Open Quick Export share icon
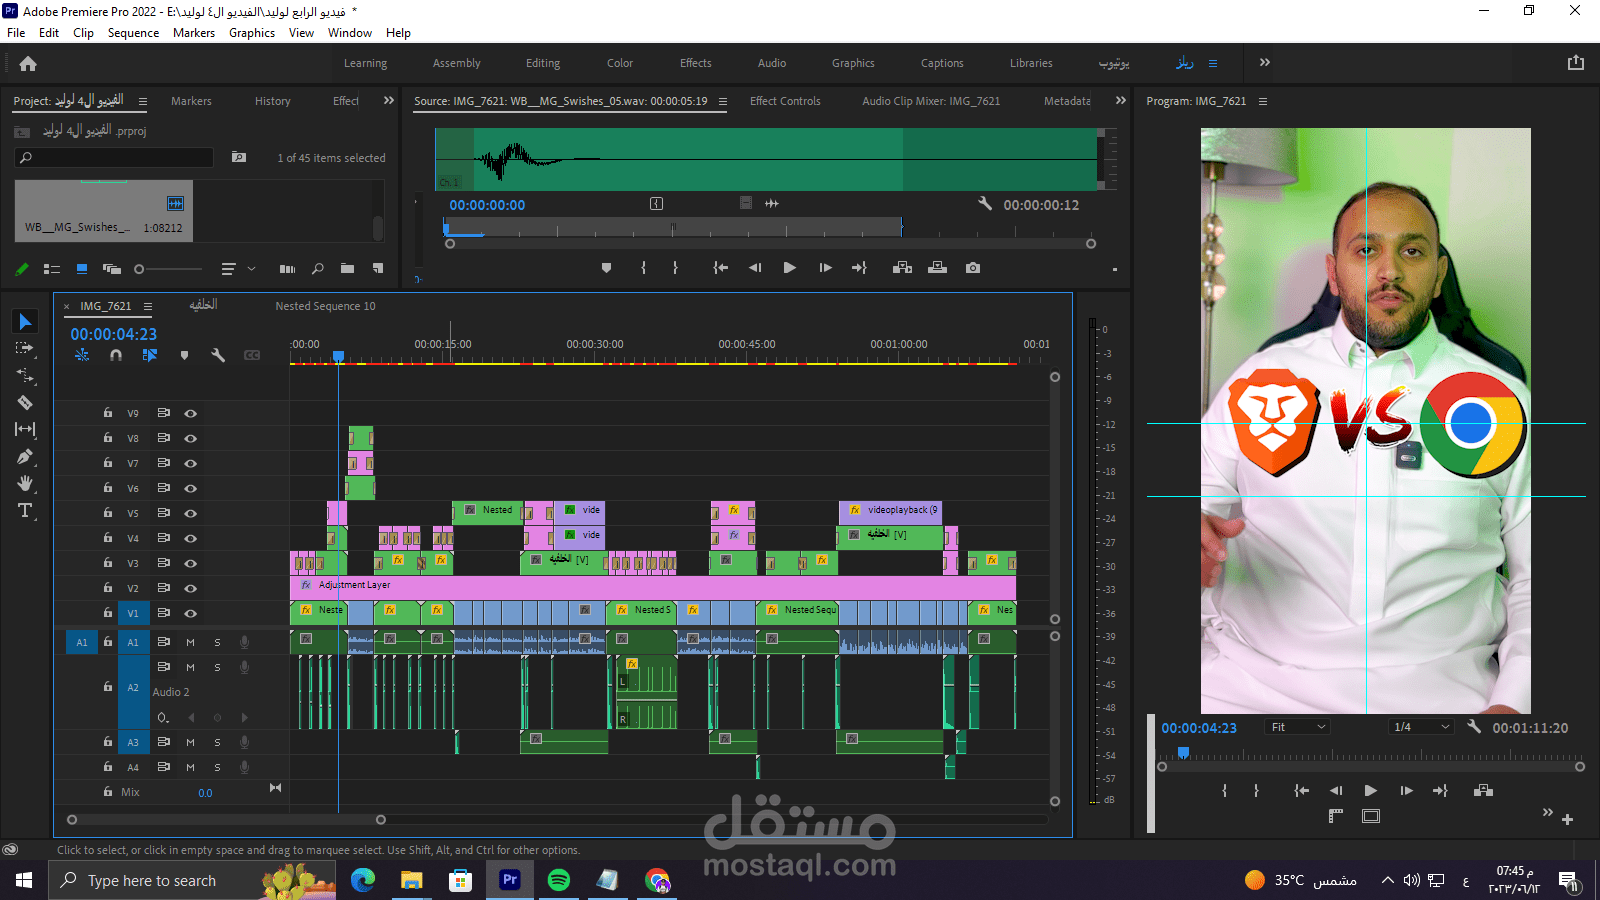Viewport: 1600px width, 900px height. [x=1576, y=62]
